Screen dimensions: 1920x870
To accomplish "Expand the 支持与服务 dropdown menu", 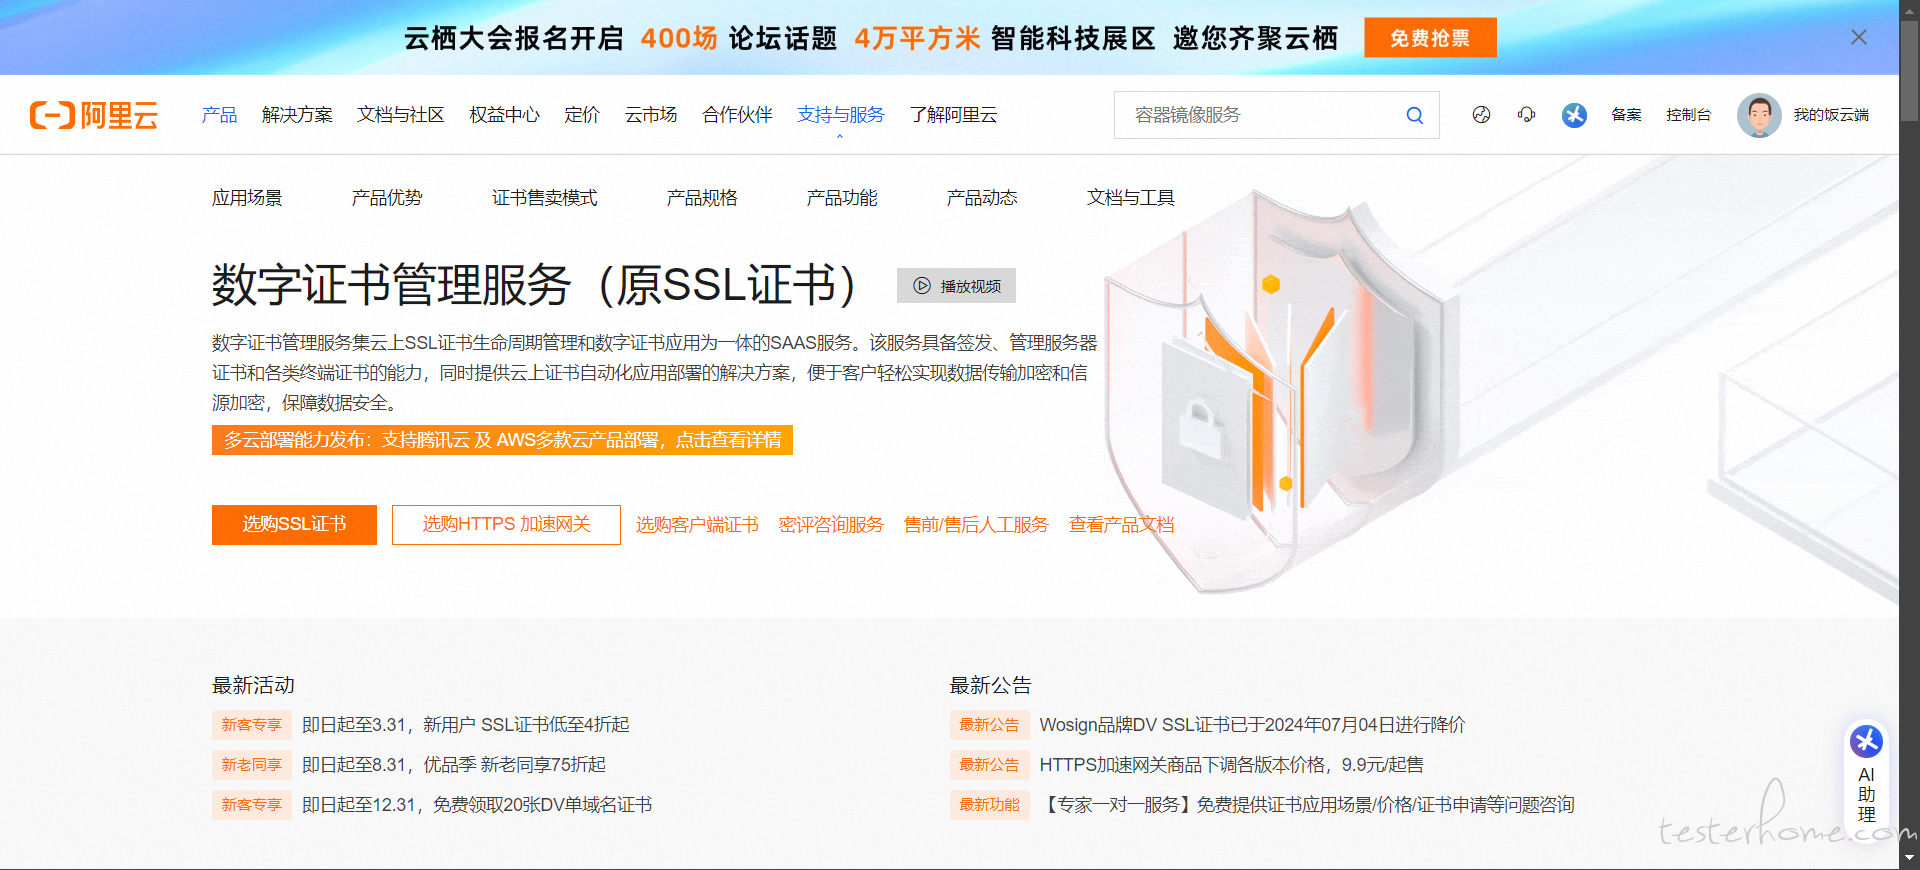I will coord(841,115).
